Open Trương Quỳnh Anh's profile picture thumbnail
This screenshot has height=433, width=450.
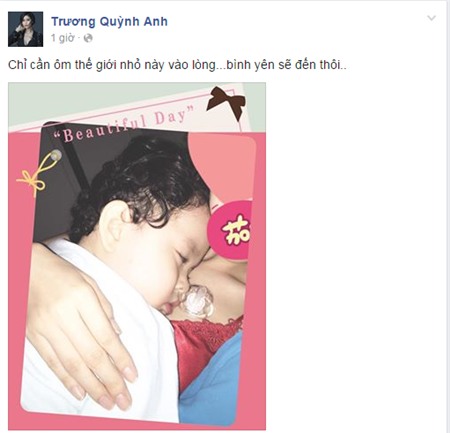pos(26,29)
